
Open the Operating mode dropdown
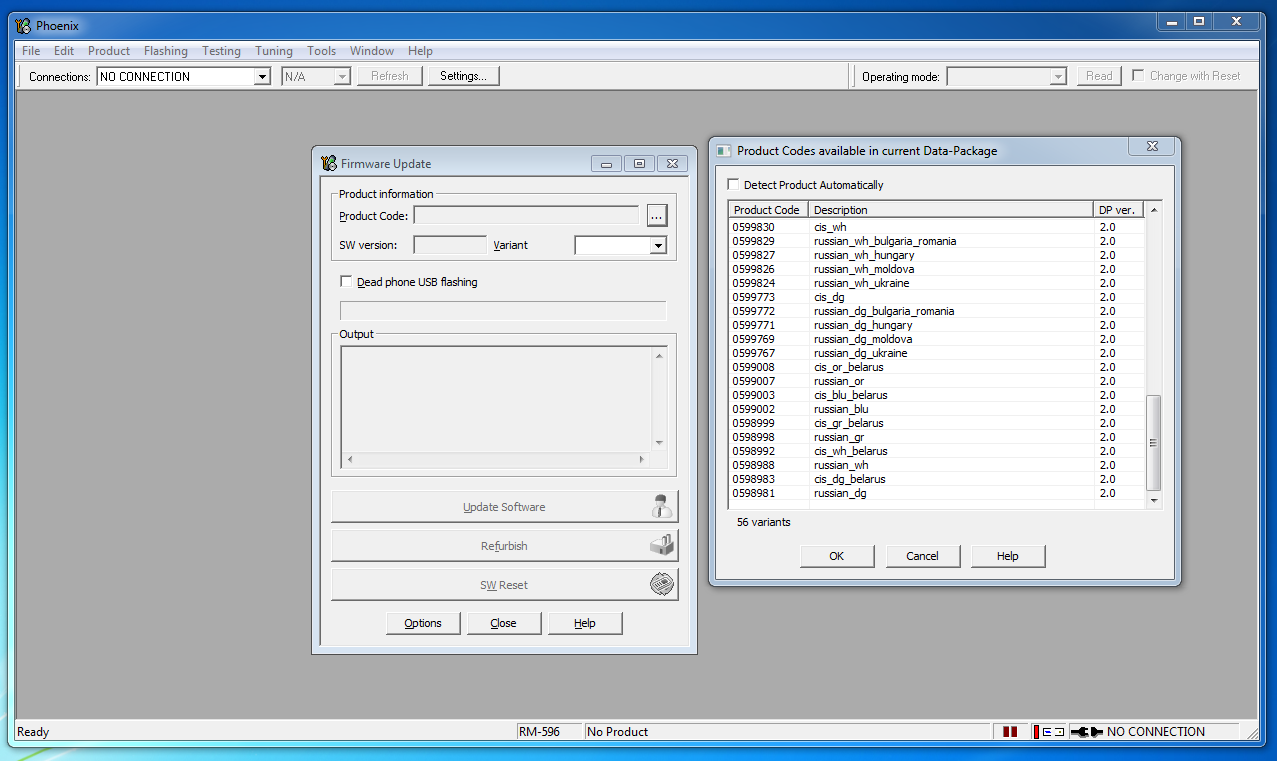(1058, 77)
